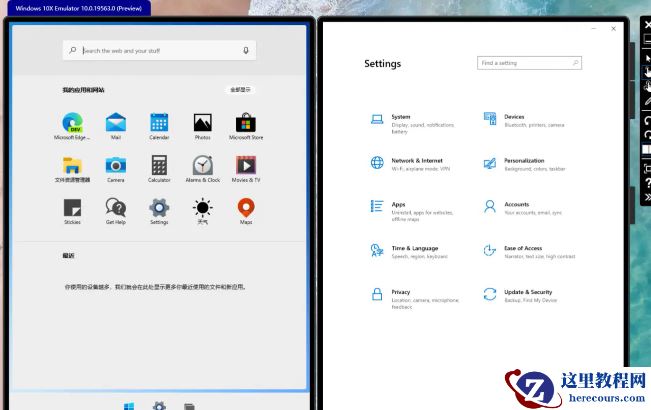Open Network & Internet settings
651x410 pixels.
point(411,164)
